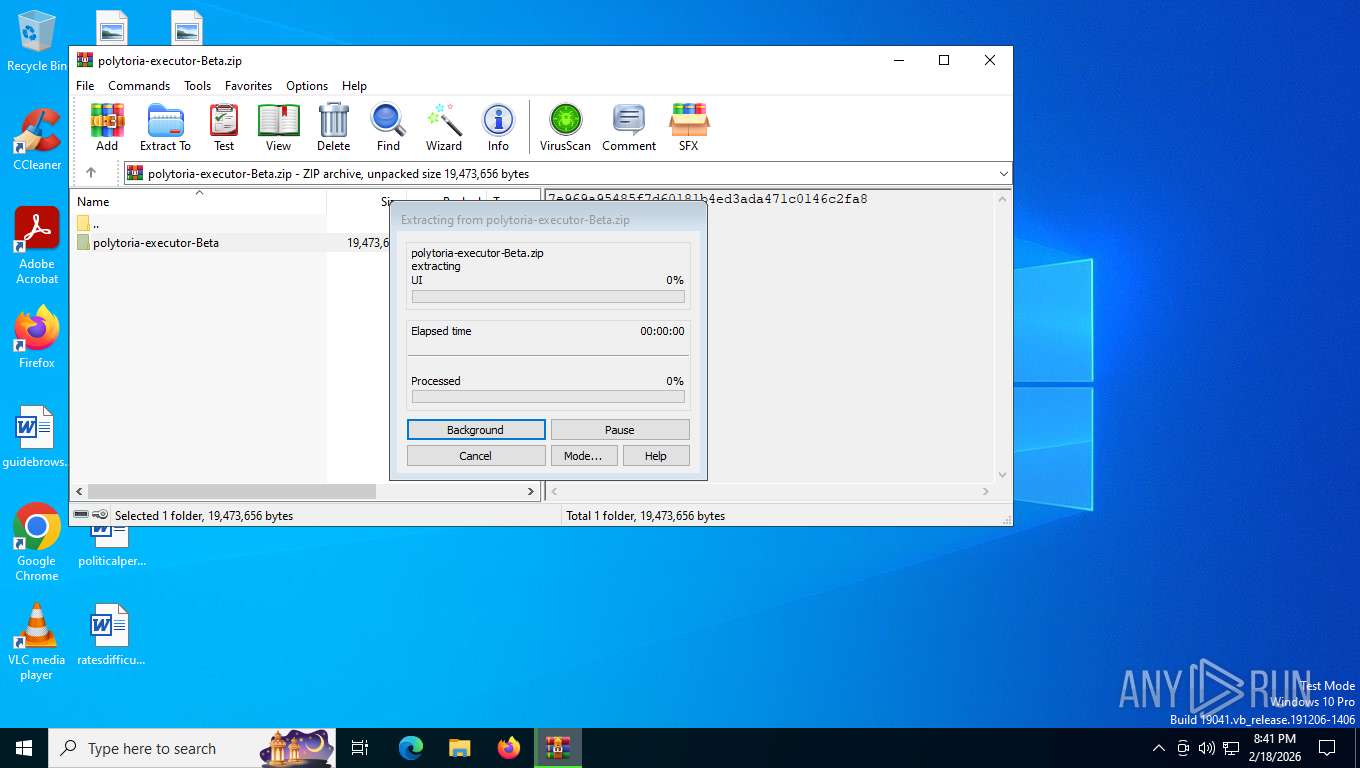This screenshot has width=1360, height=768.
Task: Open the Find tool
Action: pos(388,127)
